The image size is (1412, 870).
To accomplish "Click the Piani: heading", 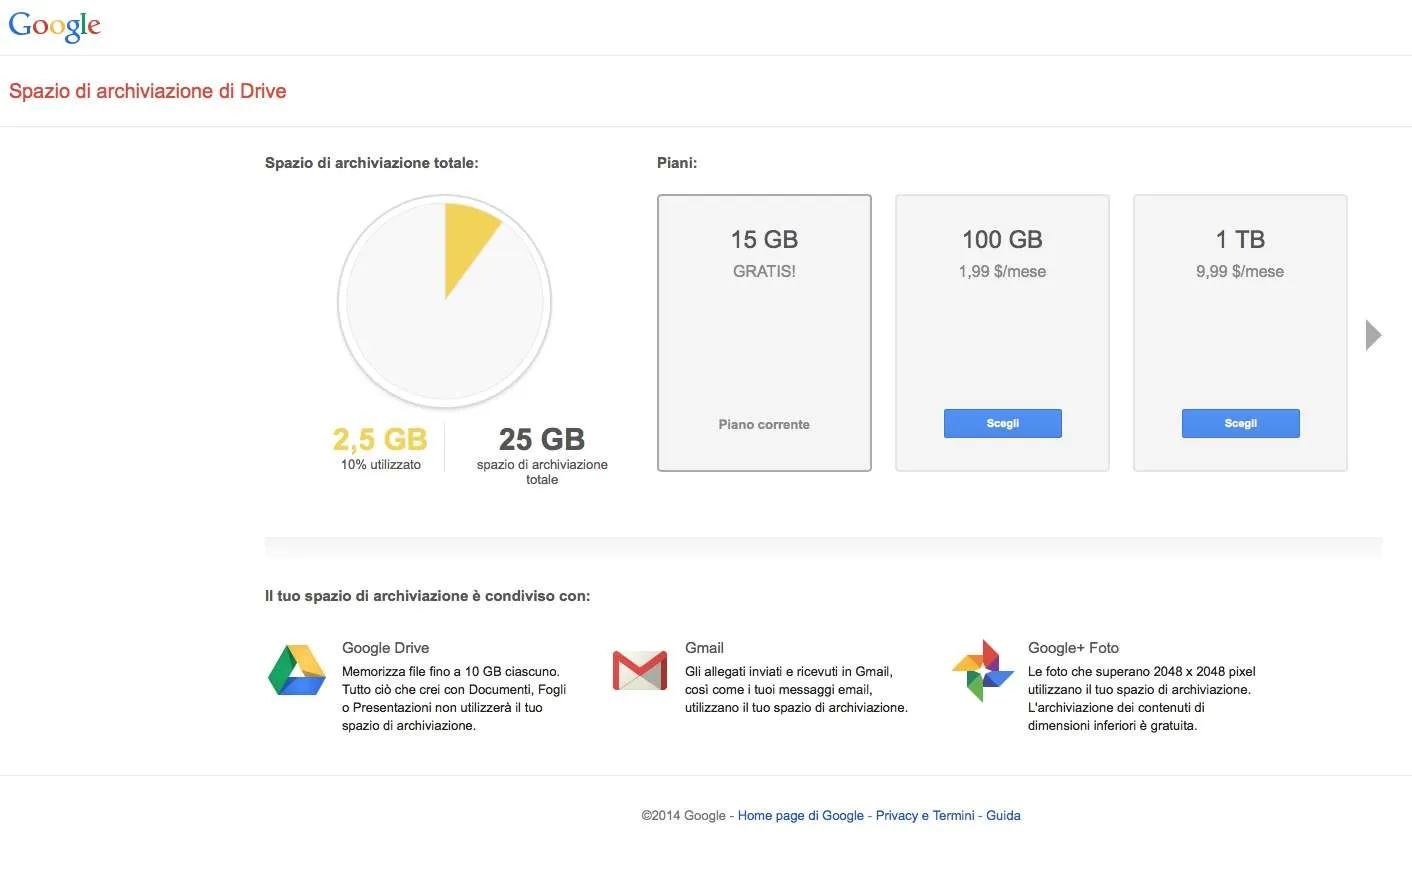I will 677,163.
